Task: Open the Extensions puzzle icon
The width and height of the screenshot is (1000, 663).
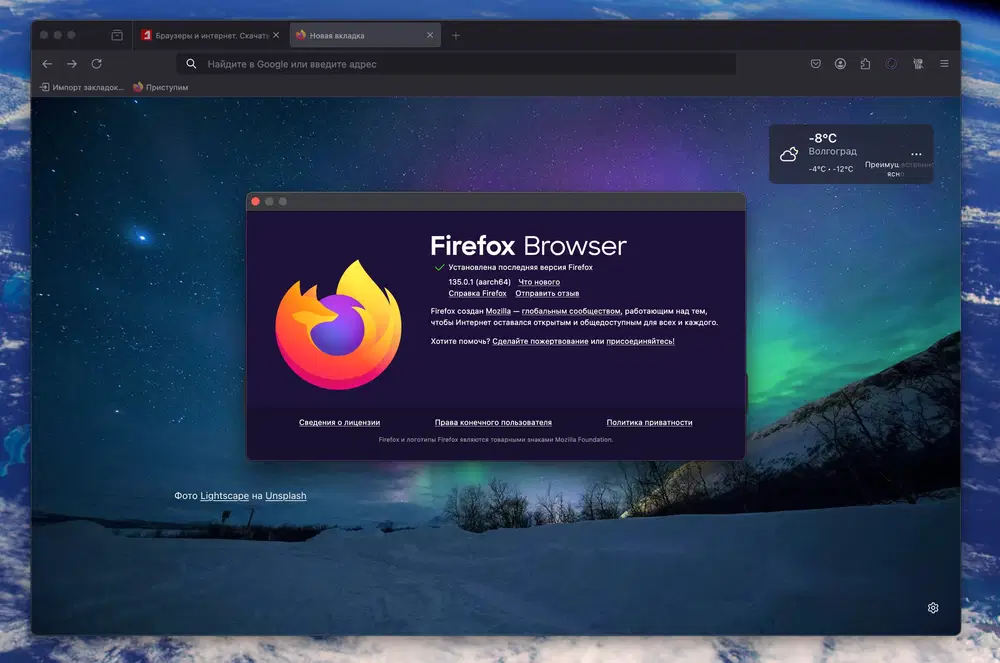Action: (x=865, y=64)
